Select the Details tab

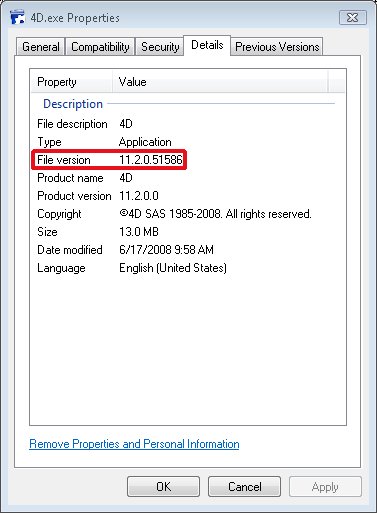click(207, 45)
